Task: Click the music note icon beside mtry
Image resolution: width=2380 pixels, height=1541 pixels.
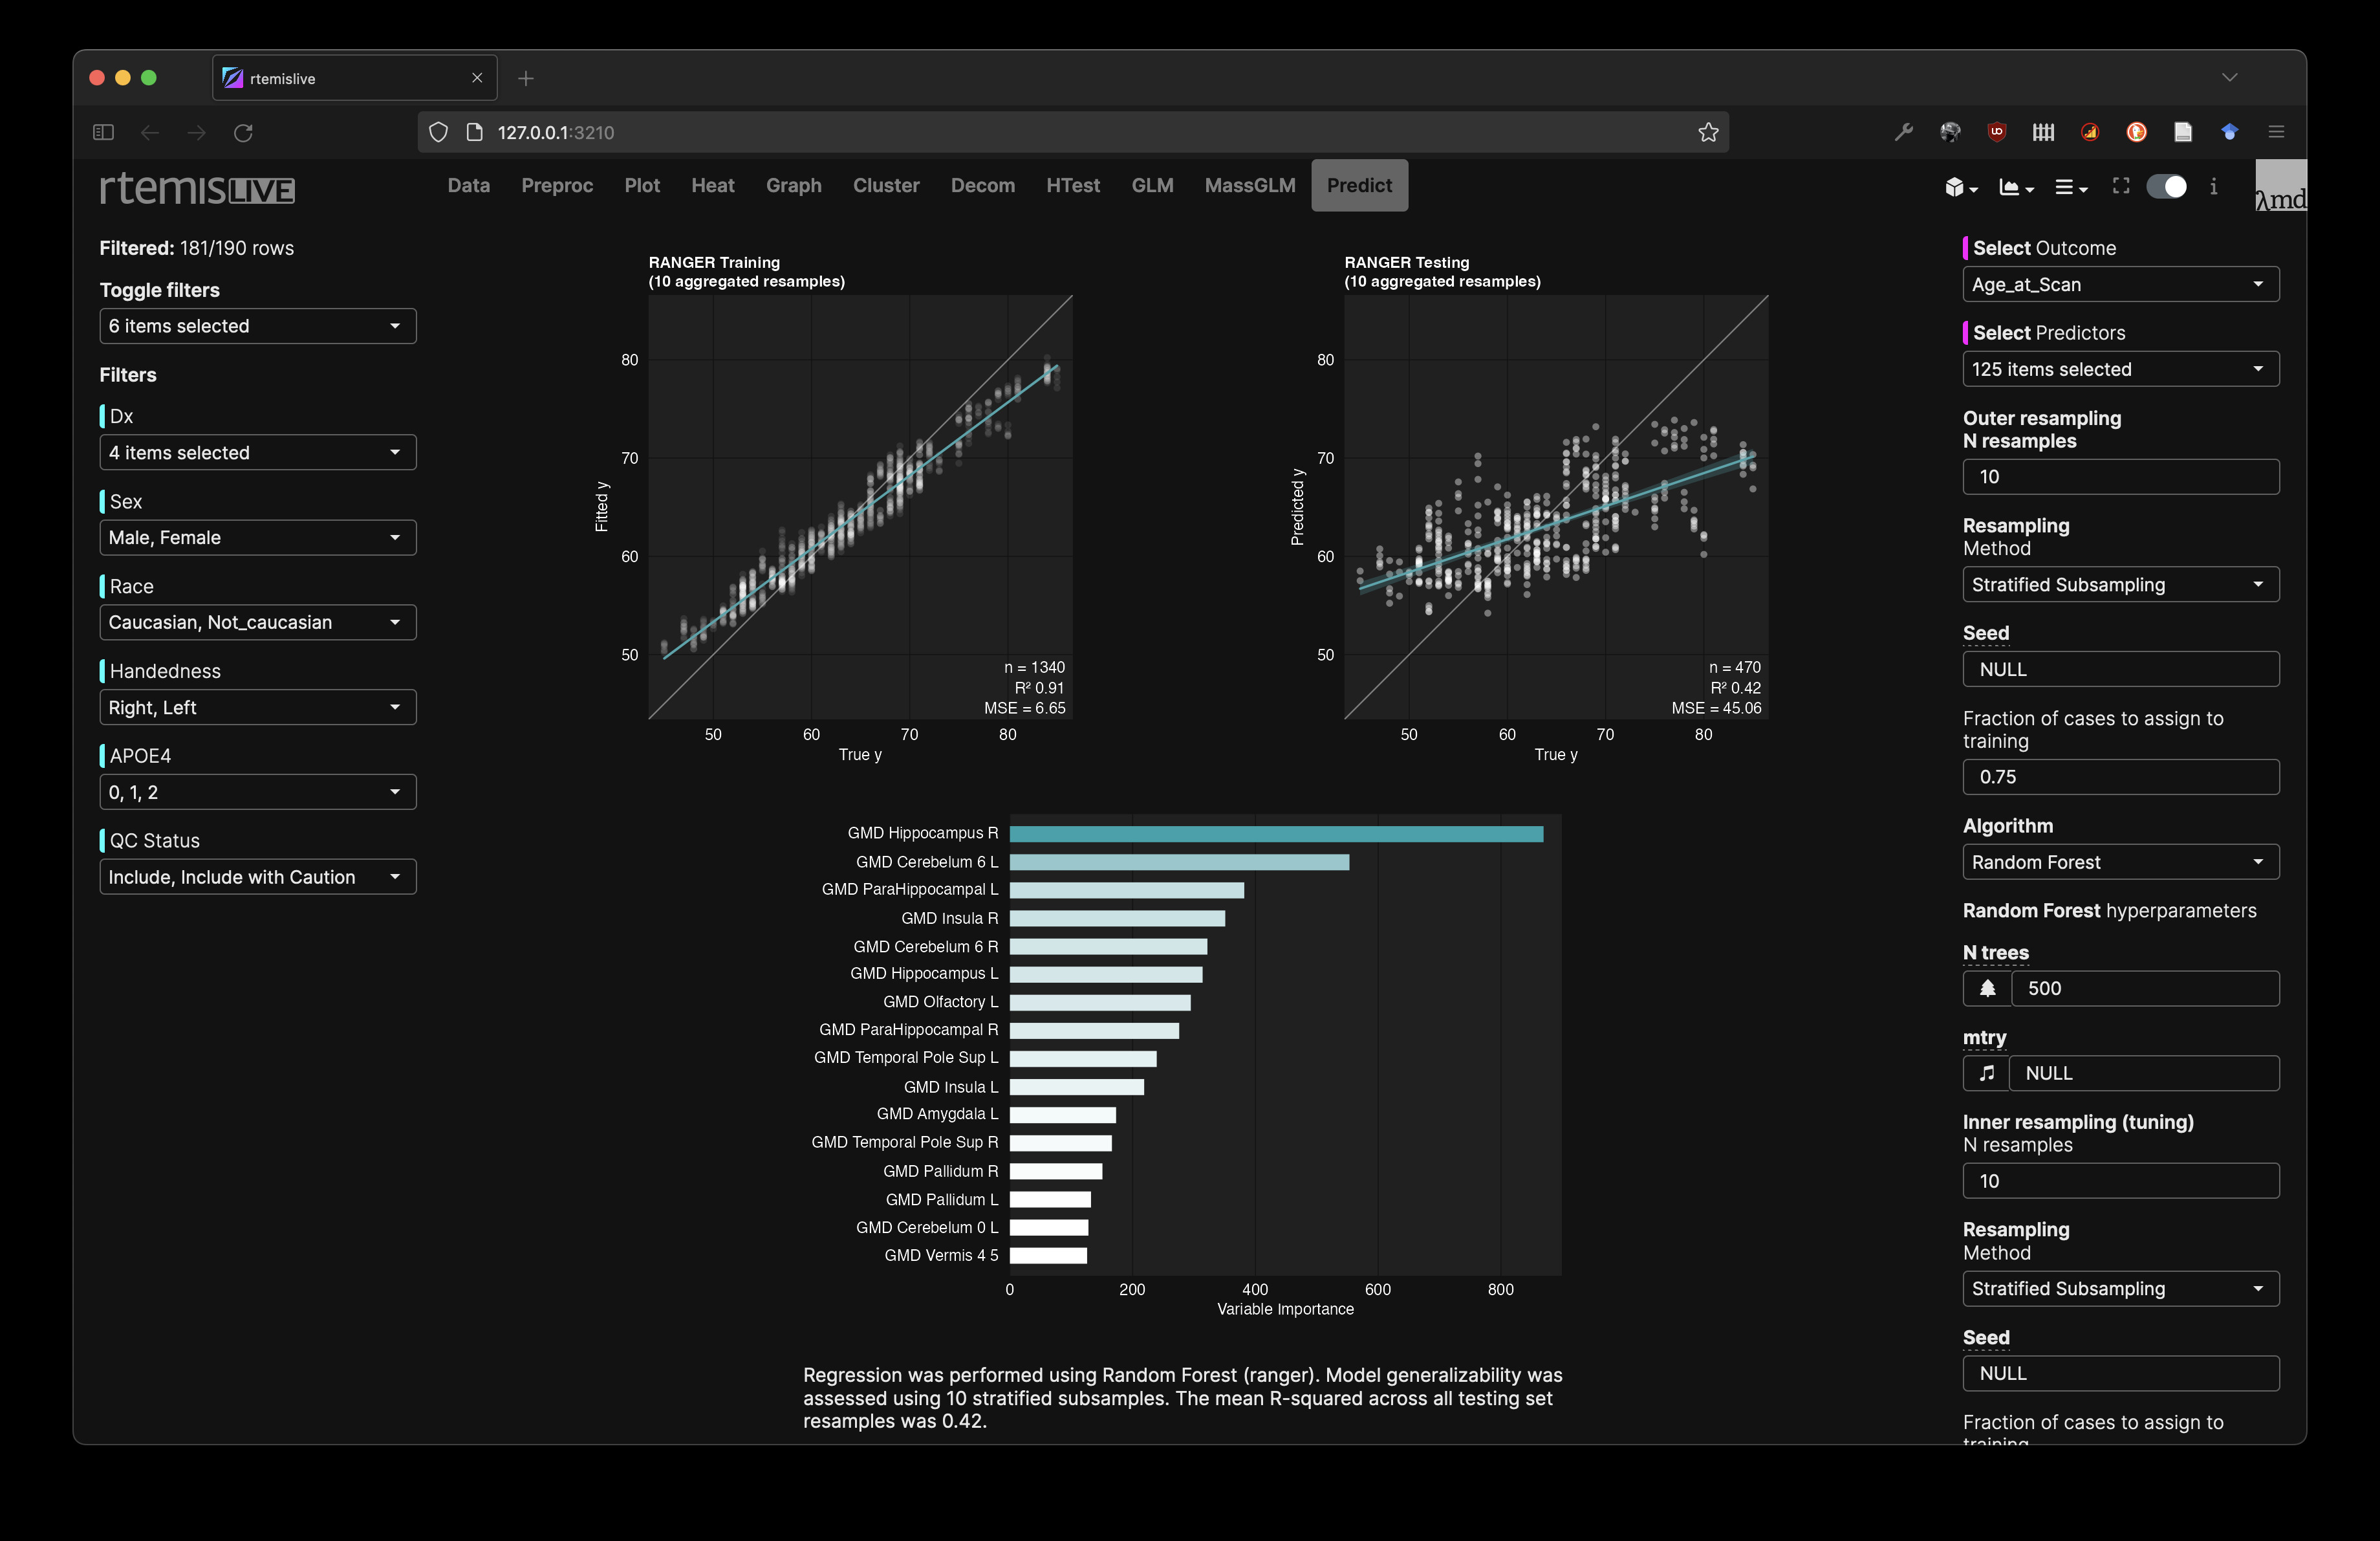Action: coord(1986,1073)
